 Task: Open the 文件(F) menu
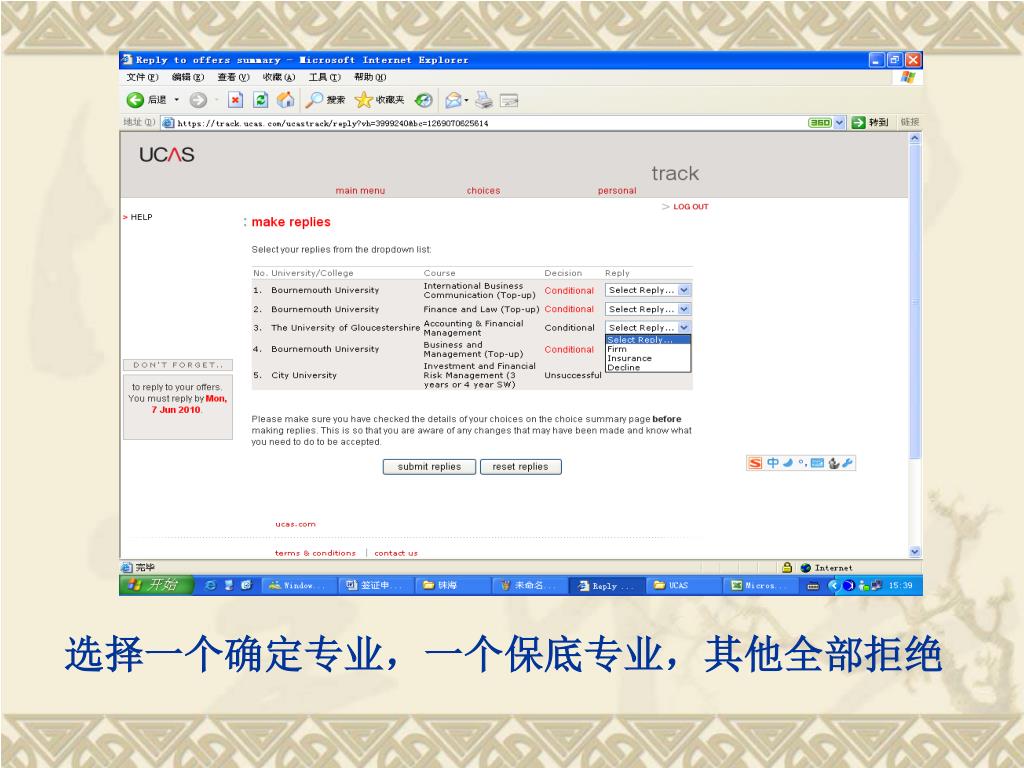(142, 77)
